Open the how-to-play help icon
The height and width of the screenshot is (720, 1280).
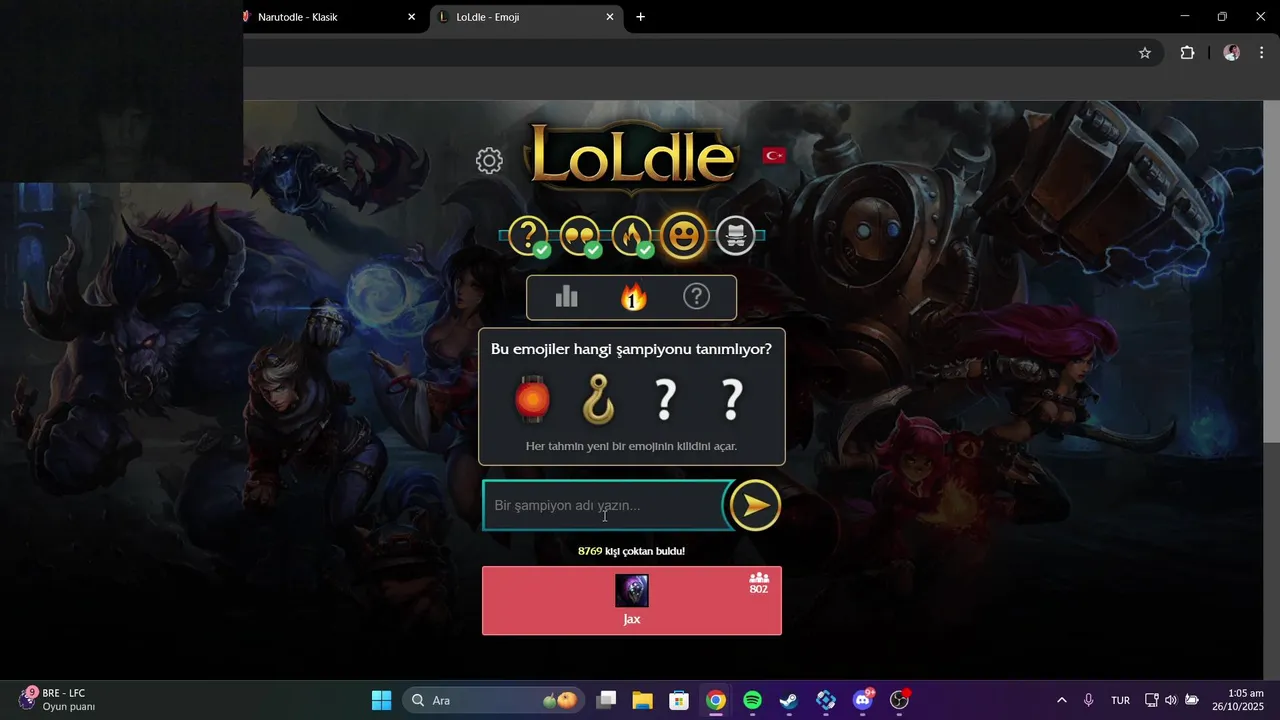[x=696, y=297]
